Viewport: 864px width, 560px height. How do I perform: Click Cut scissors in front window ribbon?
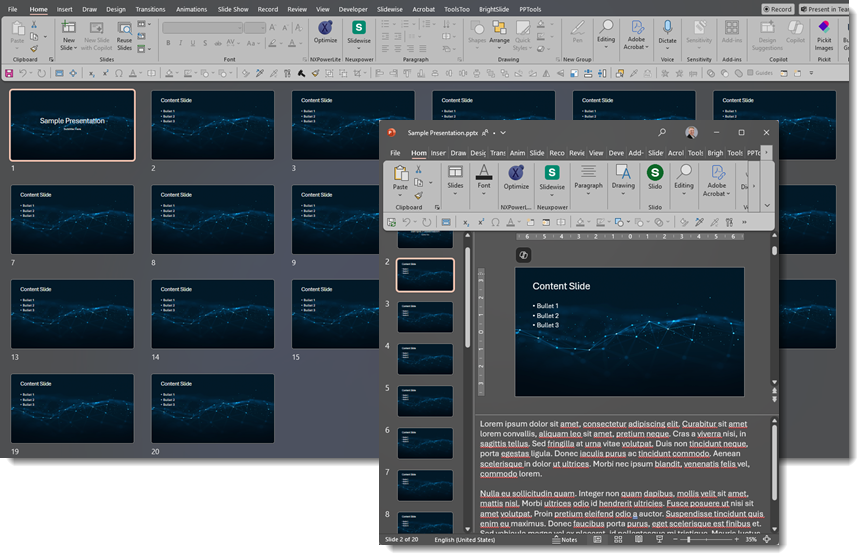click(x=418, y=169)
